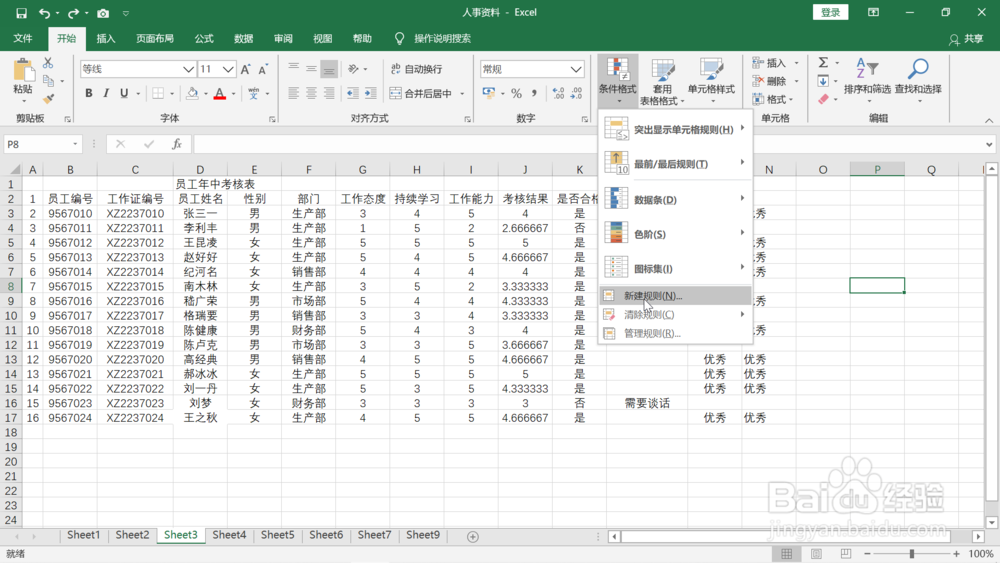Viewport: 1000px width, 563px height.
Task: Increase indent icon
Action: [x=371, y=94]
